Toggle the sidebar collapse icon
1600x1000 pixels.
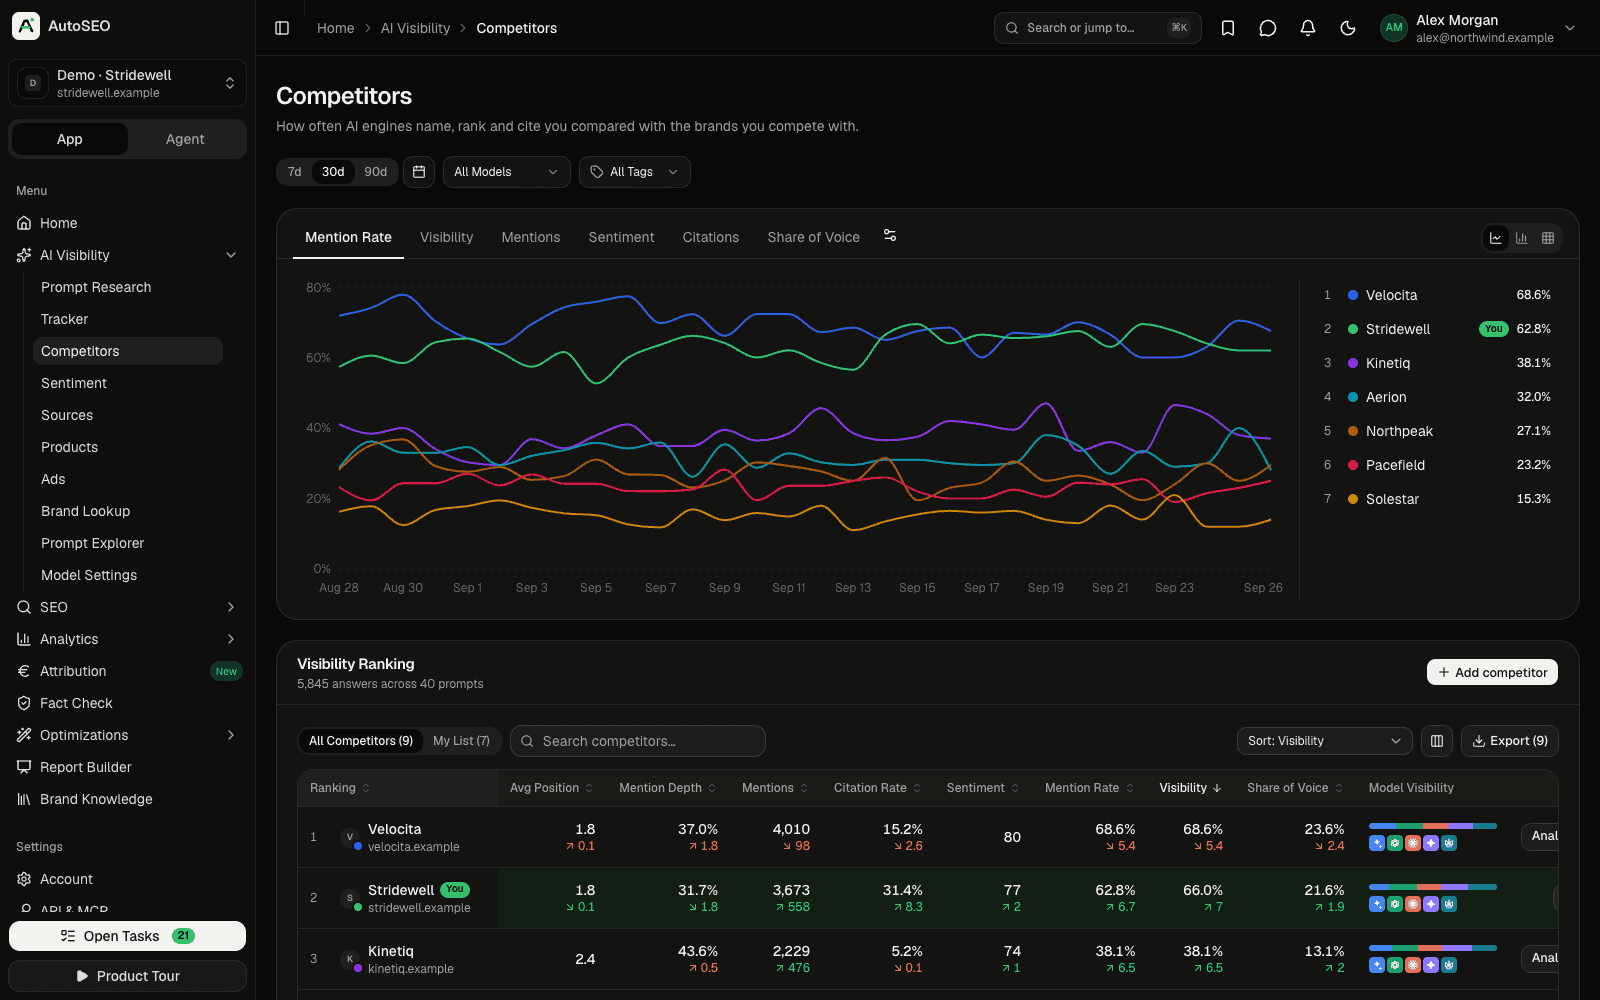pos(282,28)
